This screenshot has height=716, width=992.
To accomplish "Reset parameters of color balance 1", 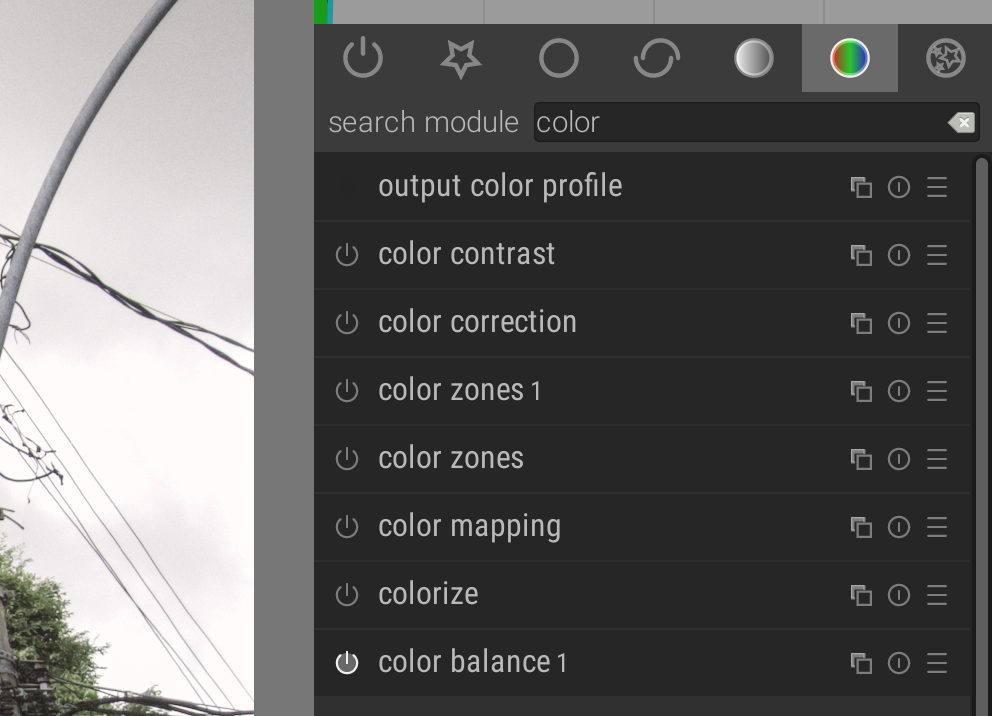I will click(x=899, y=663).
